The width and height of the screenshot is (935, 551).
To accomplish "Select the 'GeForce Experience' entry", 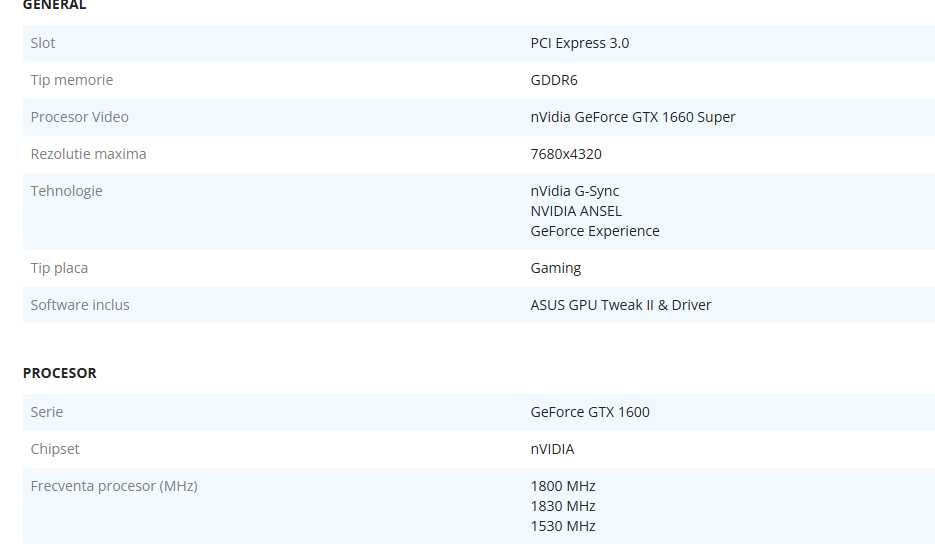I will (x=595, y=231).
